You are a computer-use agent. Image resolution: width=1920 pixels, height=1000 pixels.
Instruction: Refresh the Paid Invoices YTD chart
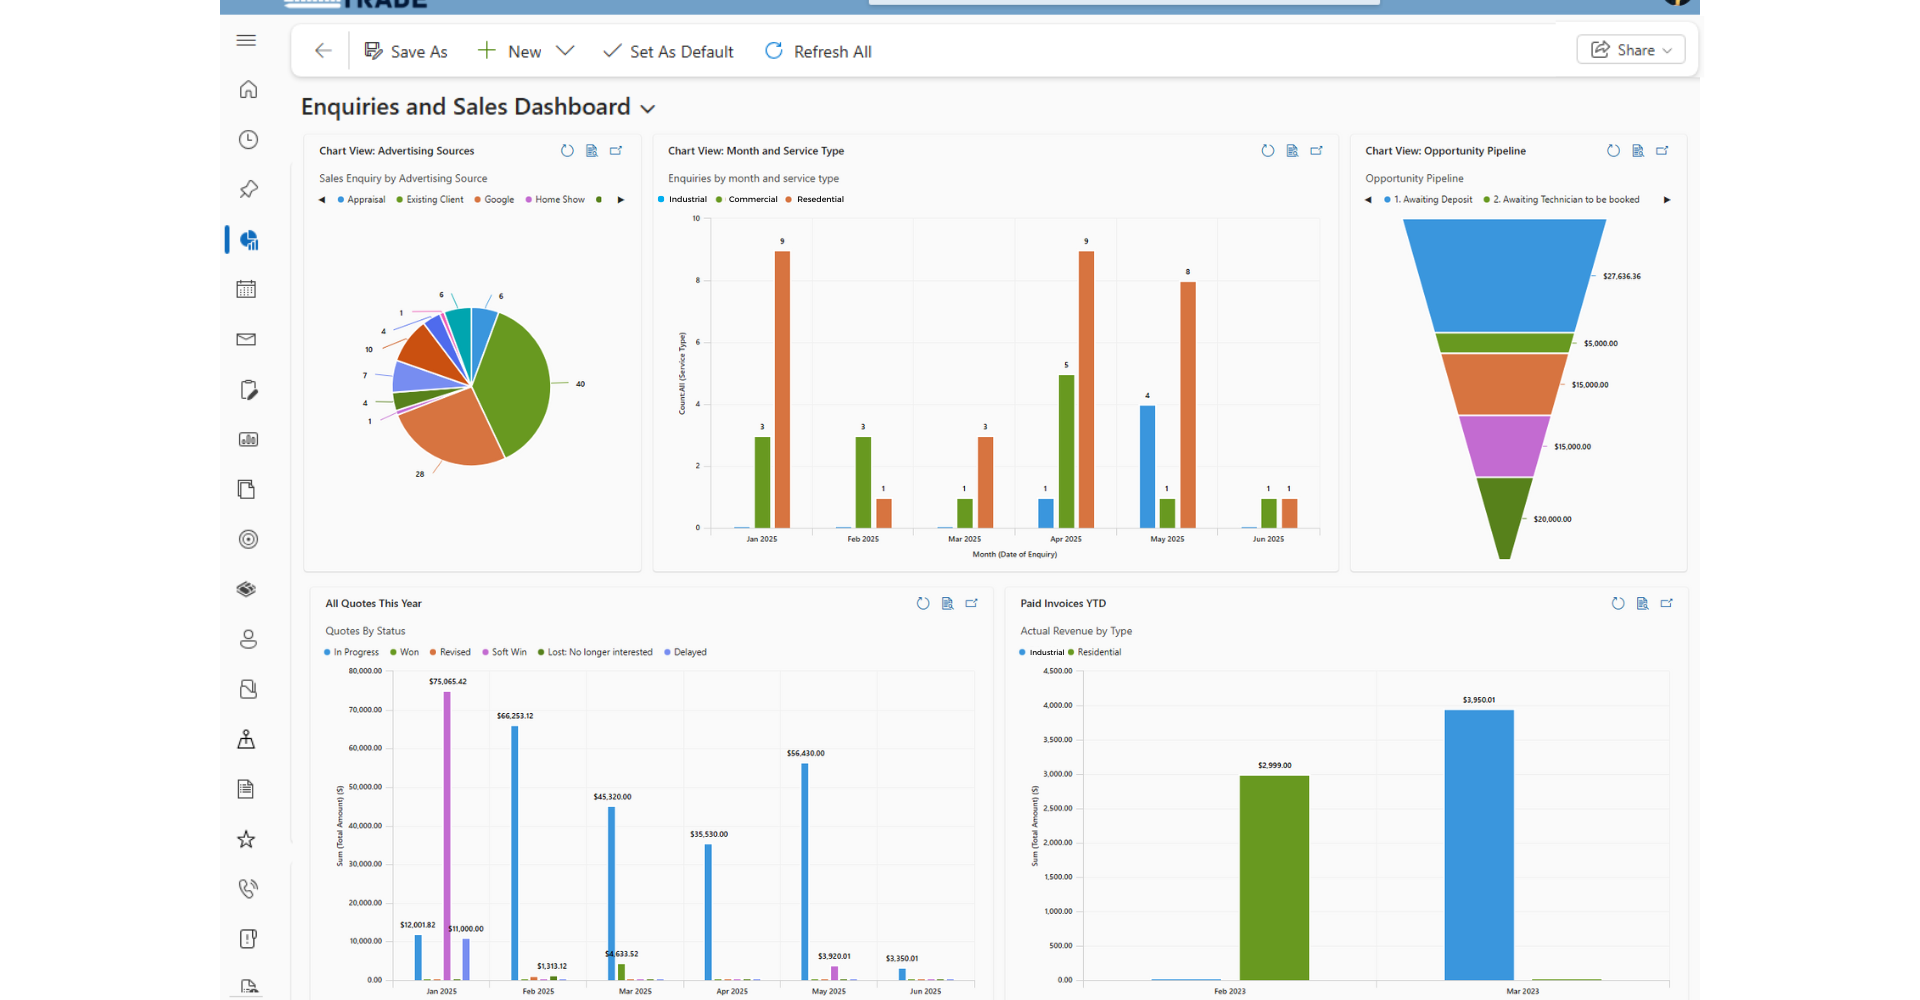point(1618,603)
